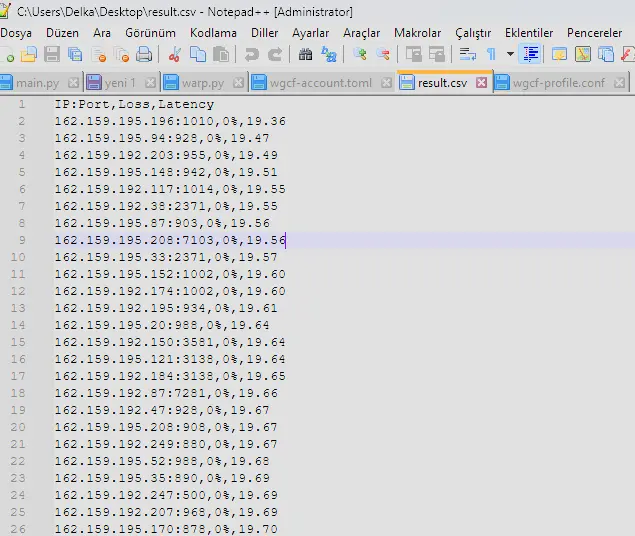
Task: Close the wgcf-profile.conf tab
Action: (x=619, y=83)
